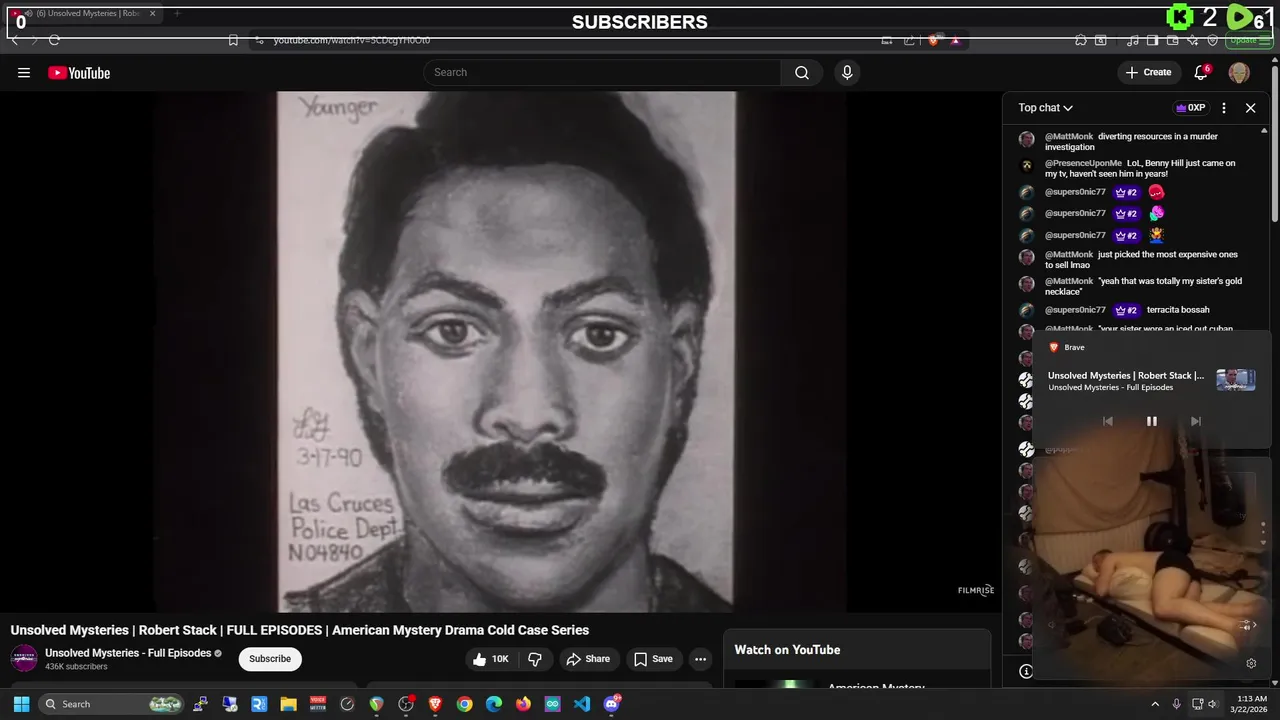Open the YouTube account avatar menu
The image size is (1280, 720).
[1239, 72]
